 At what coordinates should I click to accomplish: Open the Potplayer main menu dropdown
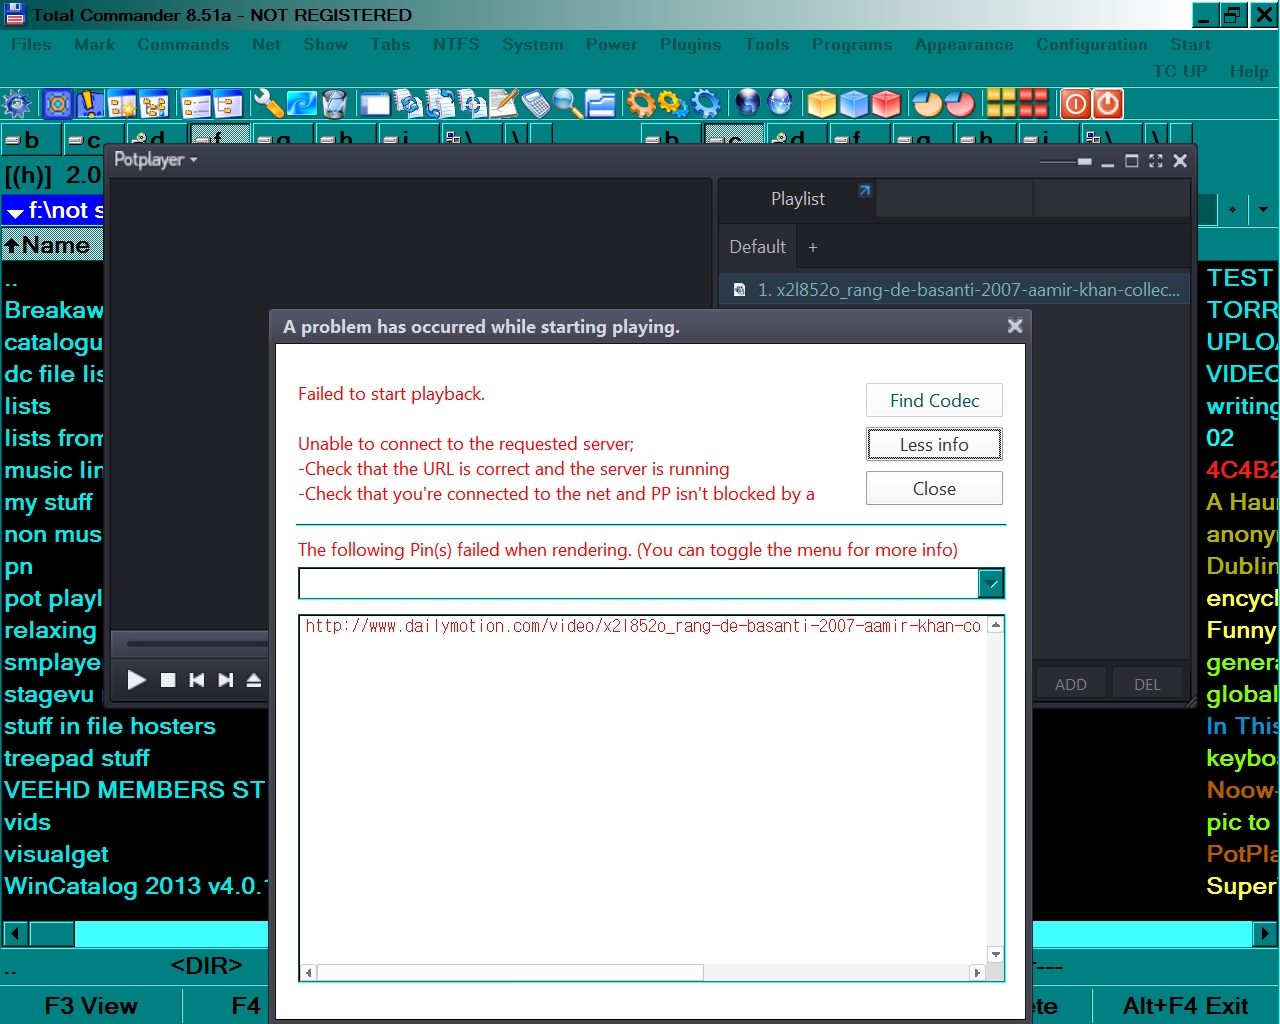156,160
